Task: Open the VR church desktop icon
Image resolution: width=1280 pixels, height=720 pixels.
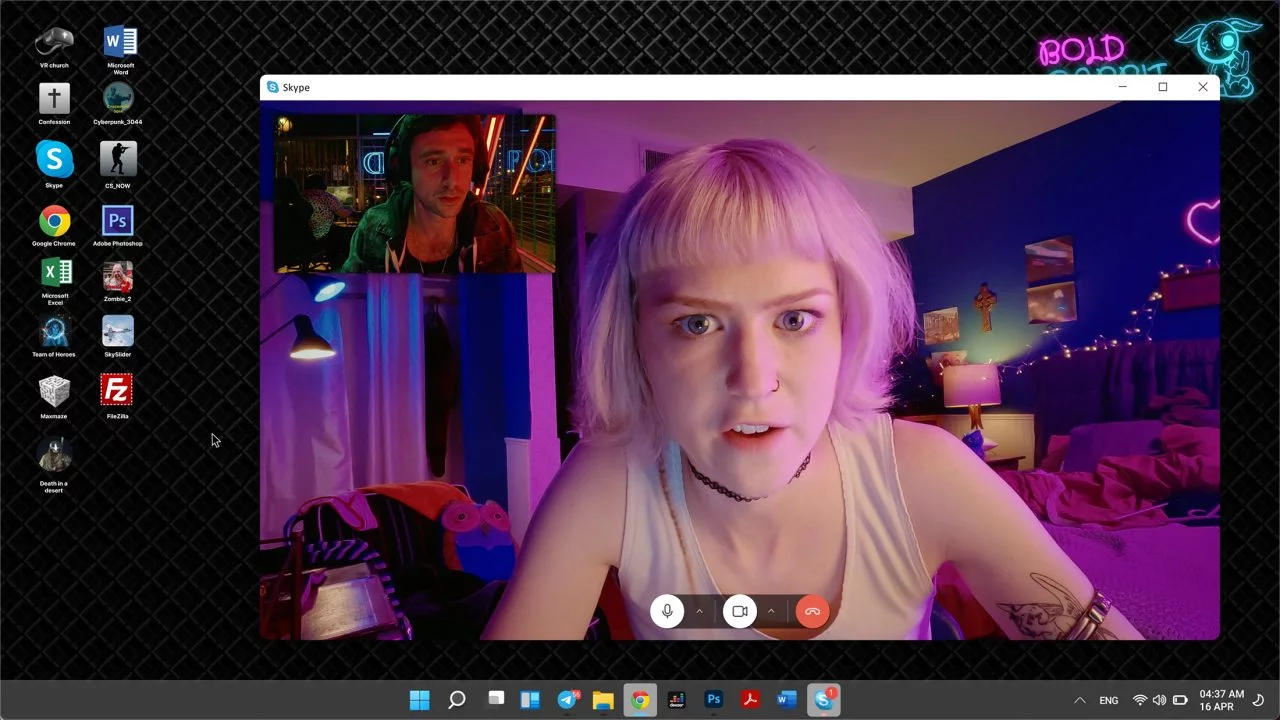Action: coord(54,42)
